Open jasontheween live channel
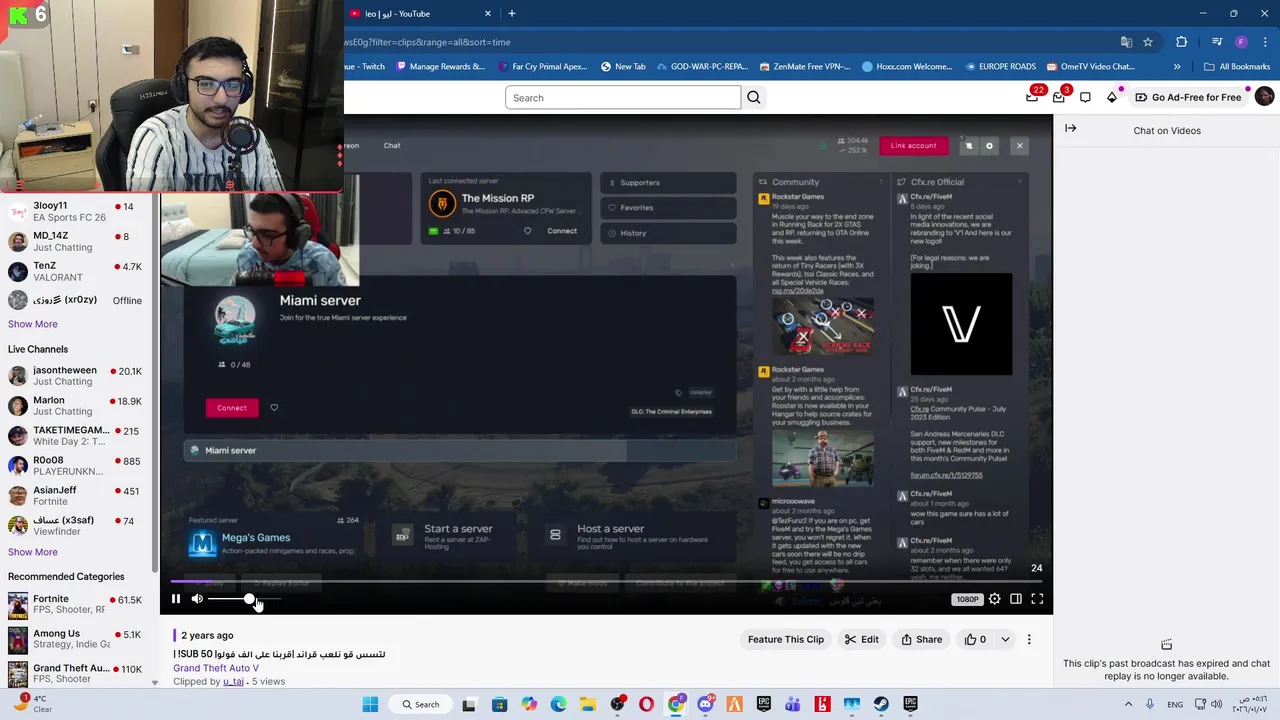1280x720 pixels. point(75,376)
